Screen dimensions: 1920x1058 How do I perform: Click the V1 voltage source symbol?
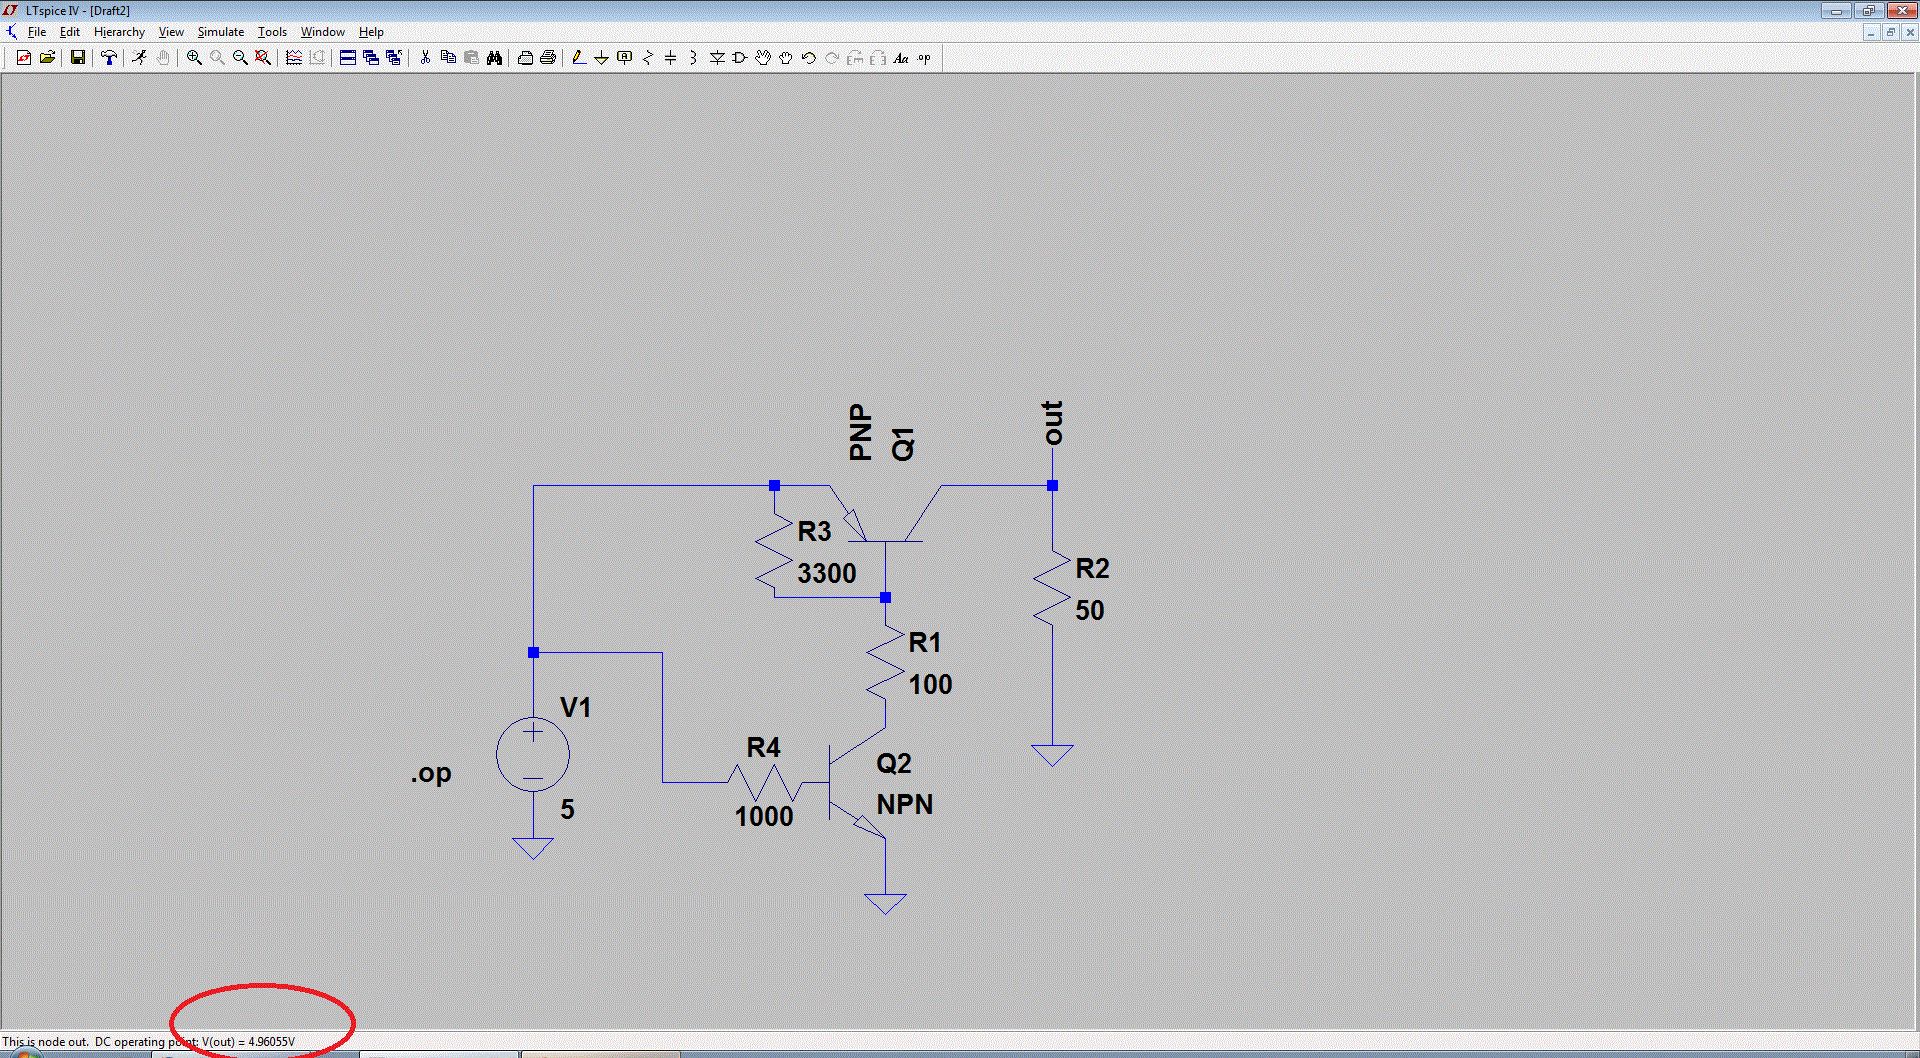[533, 755]
